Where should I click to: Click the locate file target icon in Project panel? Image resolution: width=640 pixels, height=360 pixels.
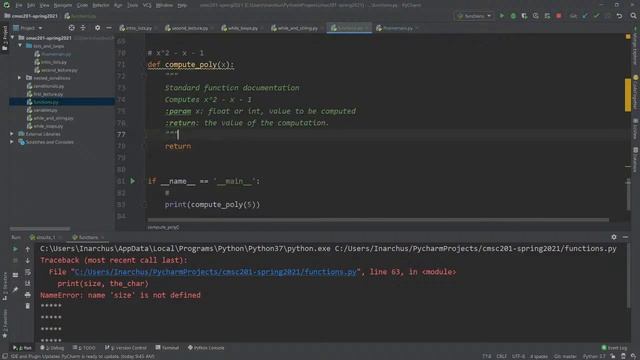pyautogui.click(x=71, y=28)
